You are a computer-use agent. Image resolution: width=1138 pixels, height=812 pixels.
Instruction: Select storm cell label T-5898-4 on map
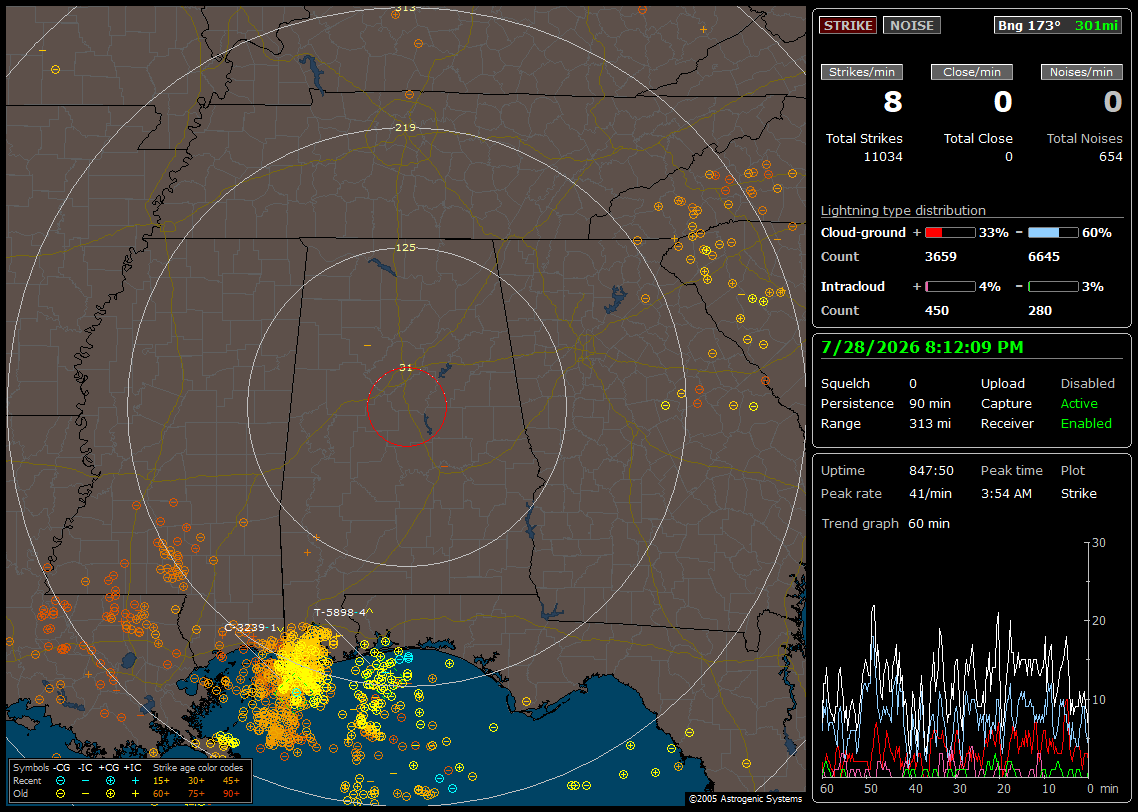(340, 612)
